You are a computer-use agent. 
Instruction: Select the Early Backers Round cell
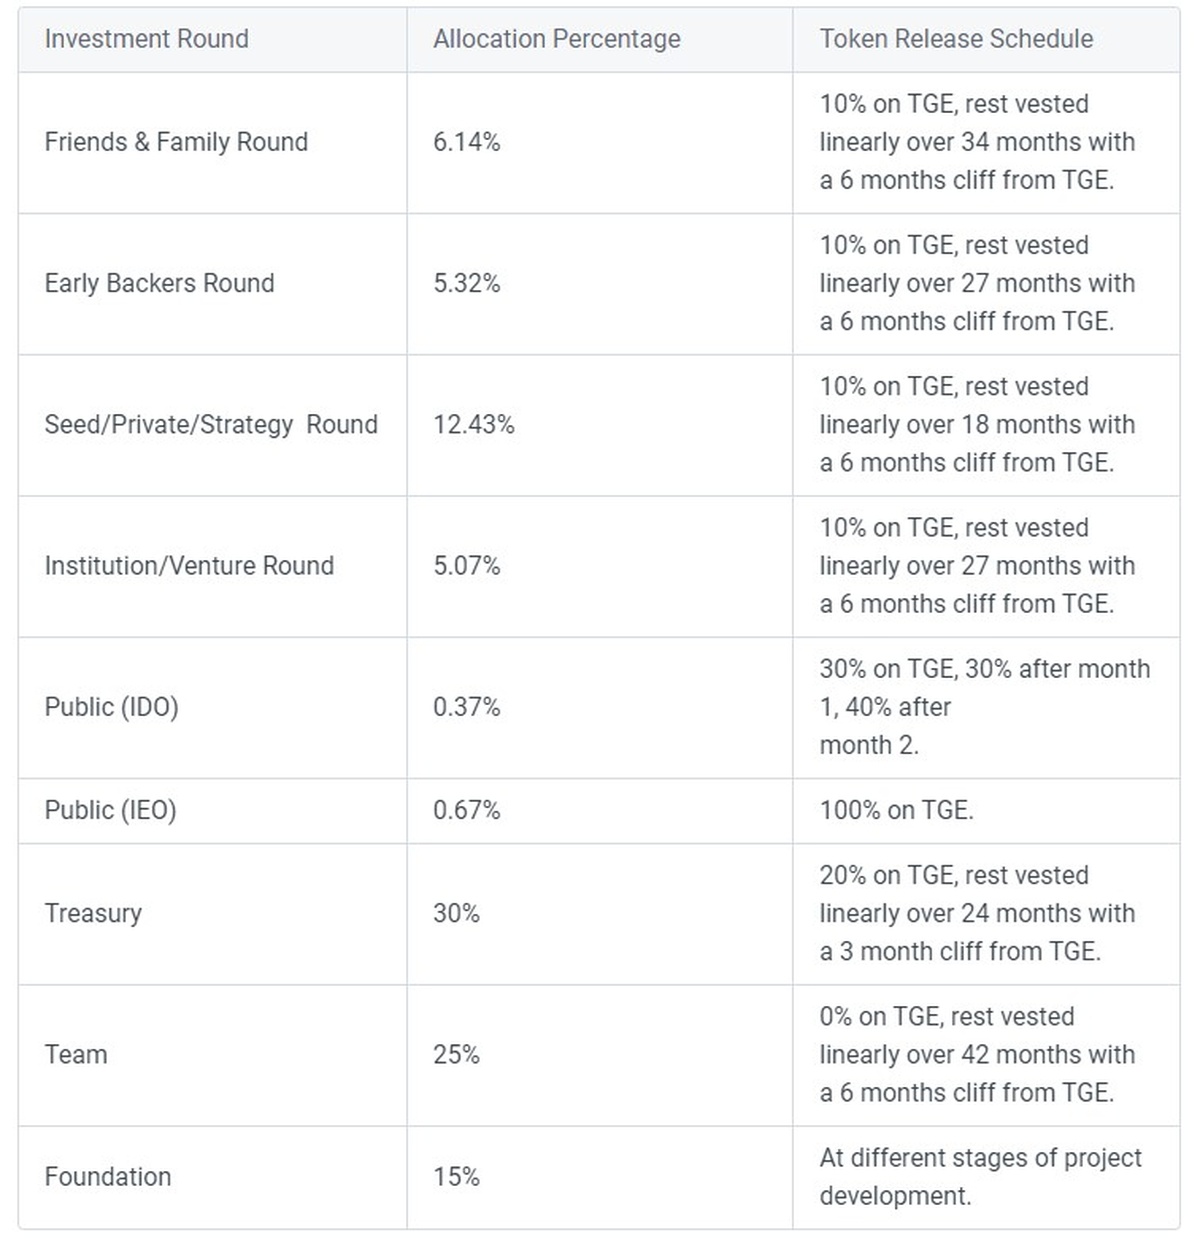pos(159,283)
